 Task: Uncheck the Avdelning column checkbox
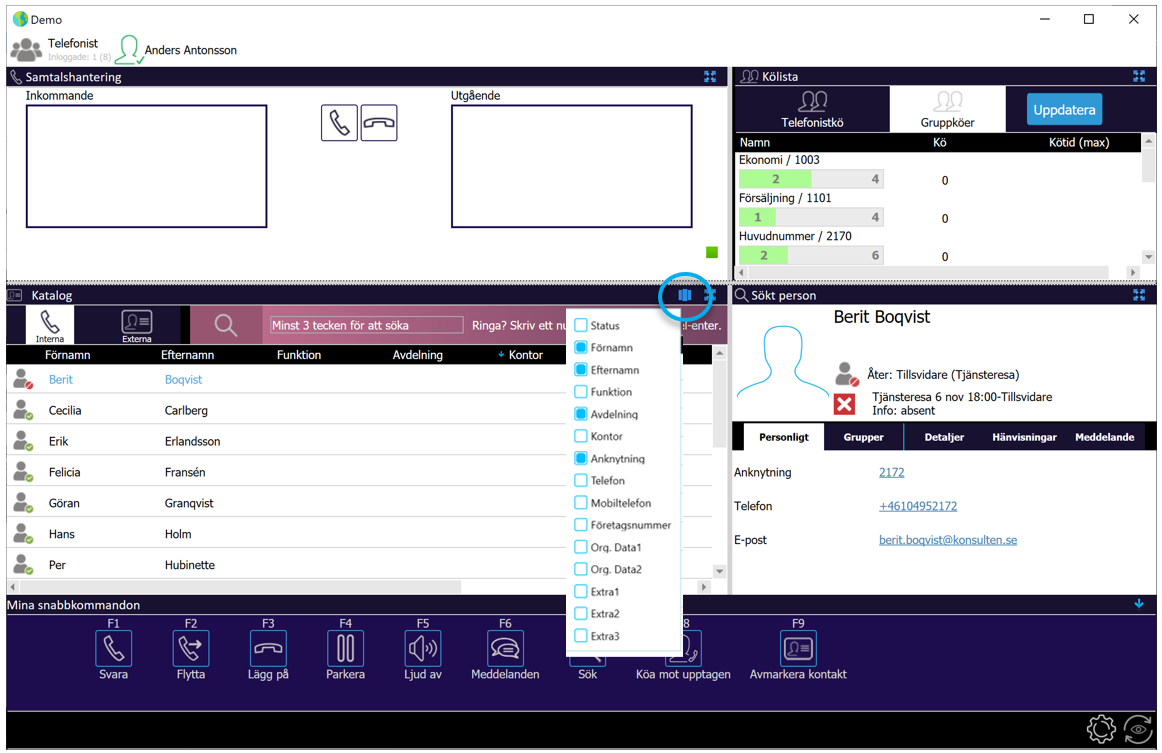pos(581,414)
